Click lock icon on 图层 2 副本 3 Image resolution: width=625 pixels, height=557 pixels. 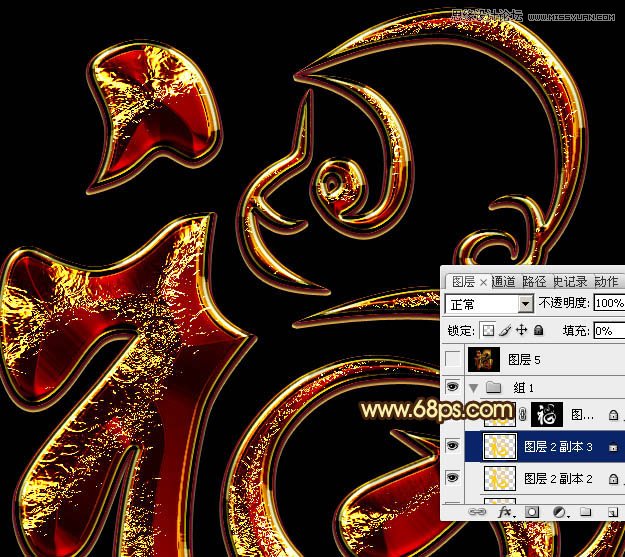613,447
